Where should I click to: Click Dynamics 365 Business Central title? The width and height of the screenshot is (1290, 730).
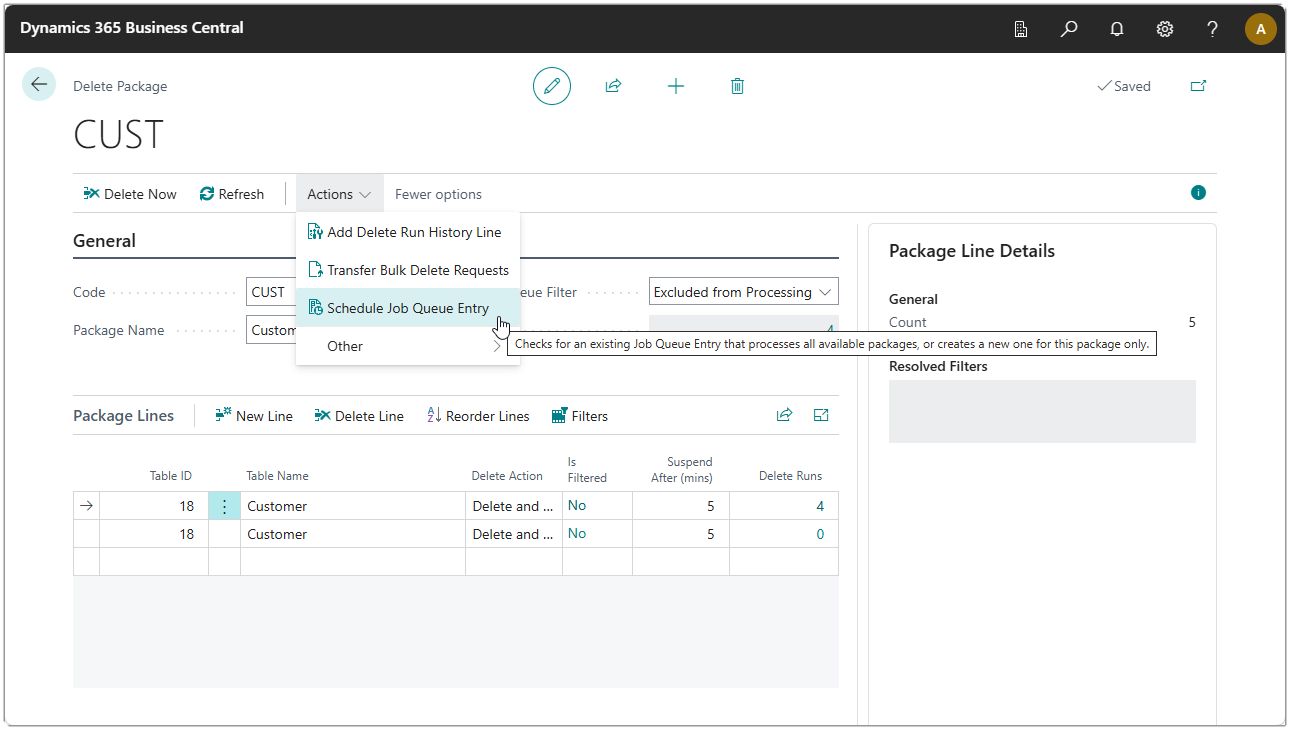[x=132, y=28]
